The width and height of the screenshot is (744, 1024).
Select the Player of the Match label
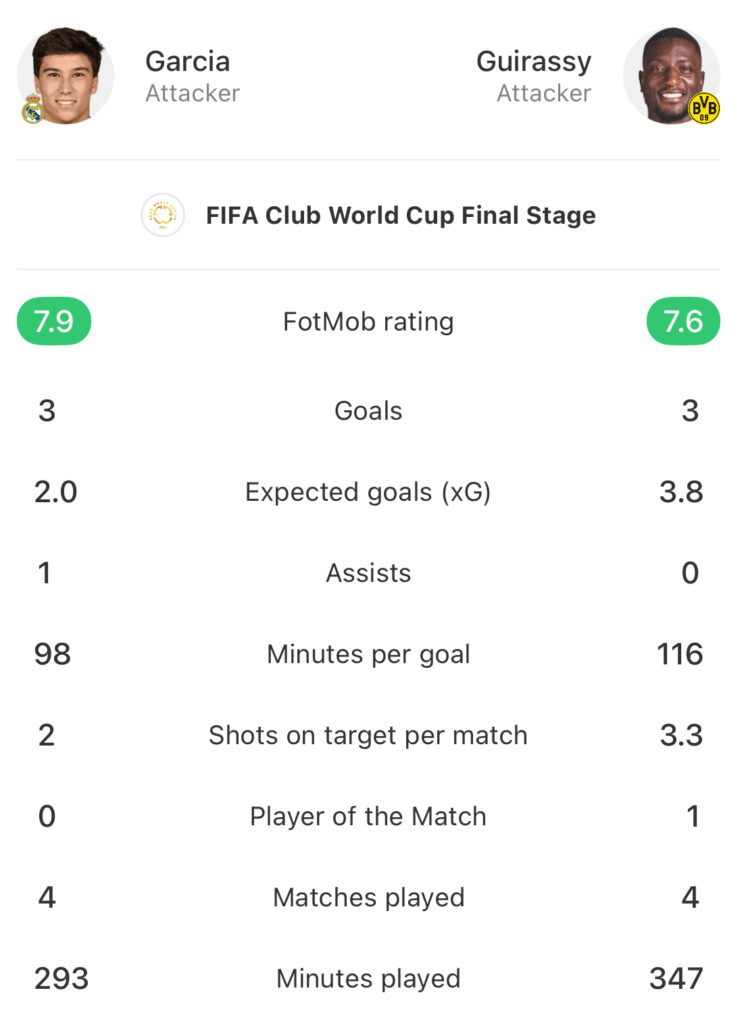point(368,816)
